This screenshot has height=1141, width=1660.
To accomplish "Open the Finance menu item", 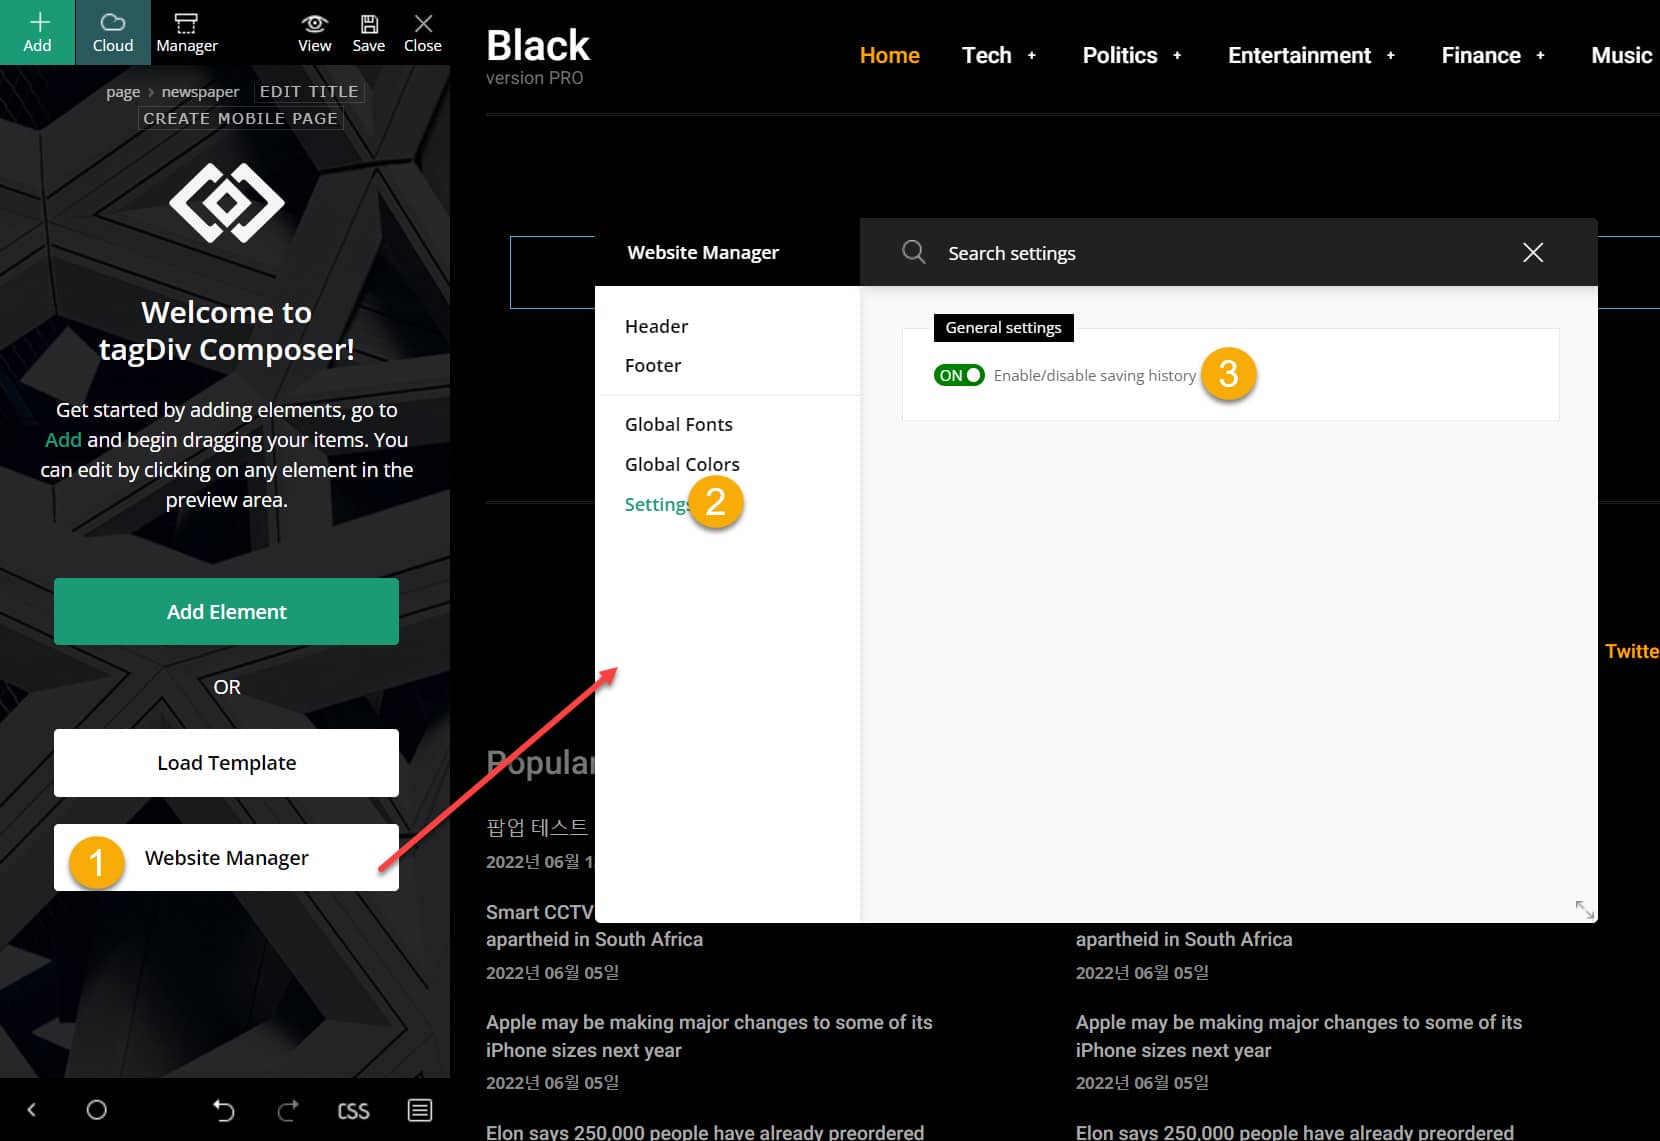I will point(1481,55).
